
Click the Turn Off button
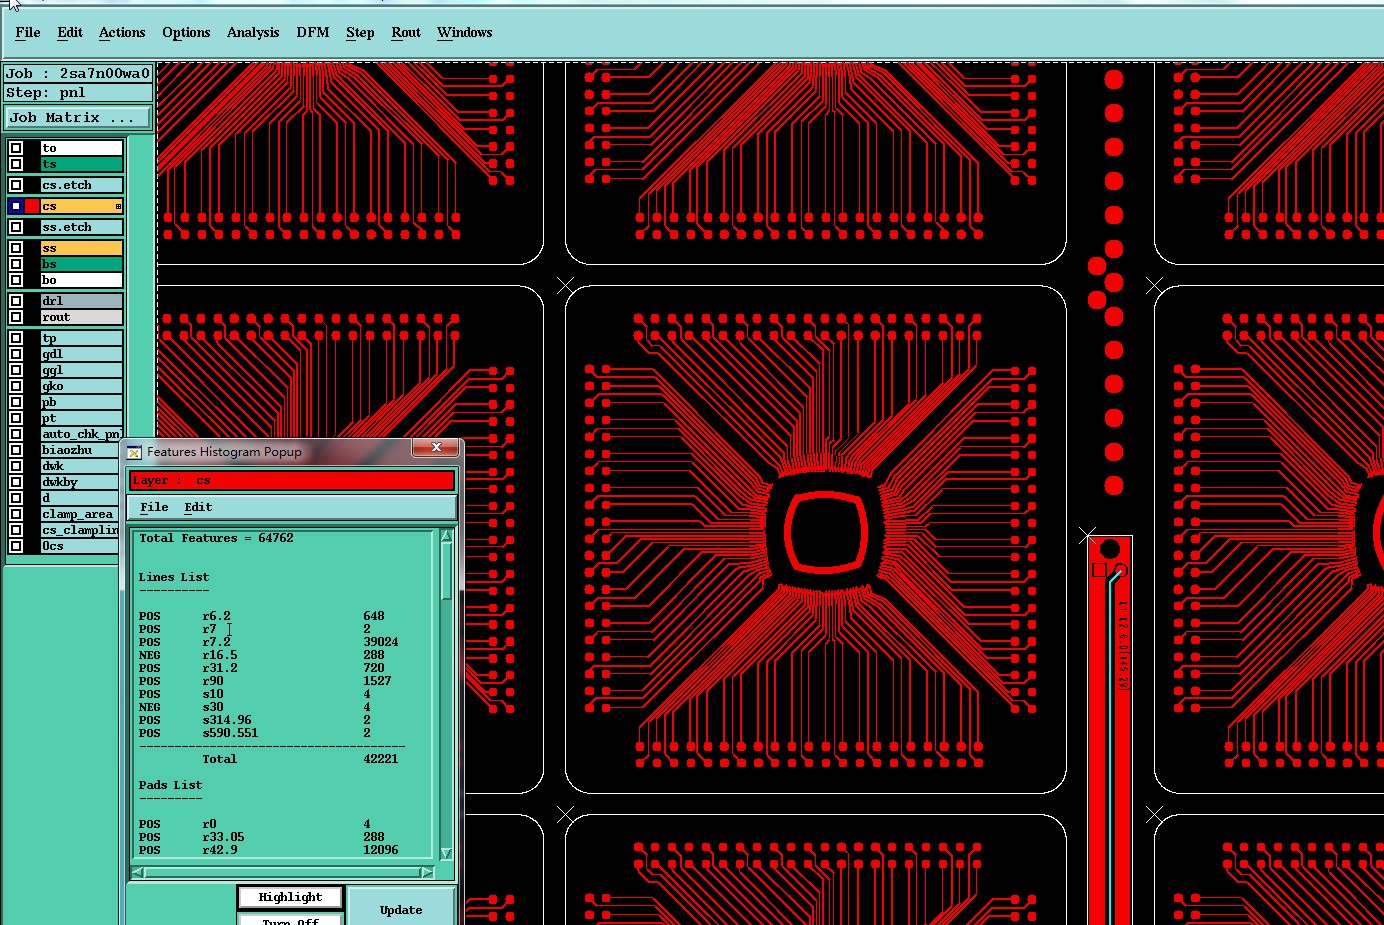point(290,919)
